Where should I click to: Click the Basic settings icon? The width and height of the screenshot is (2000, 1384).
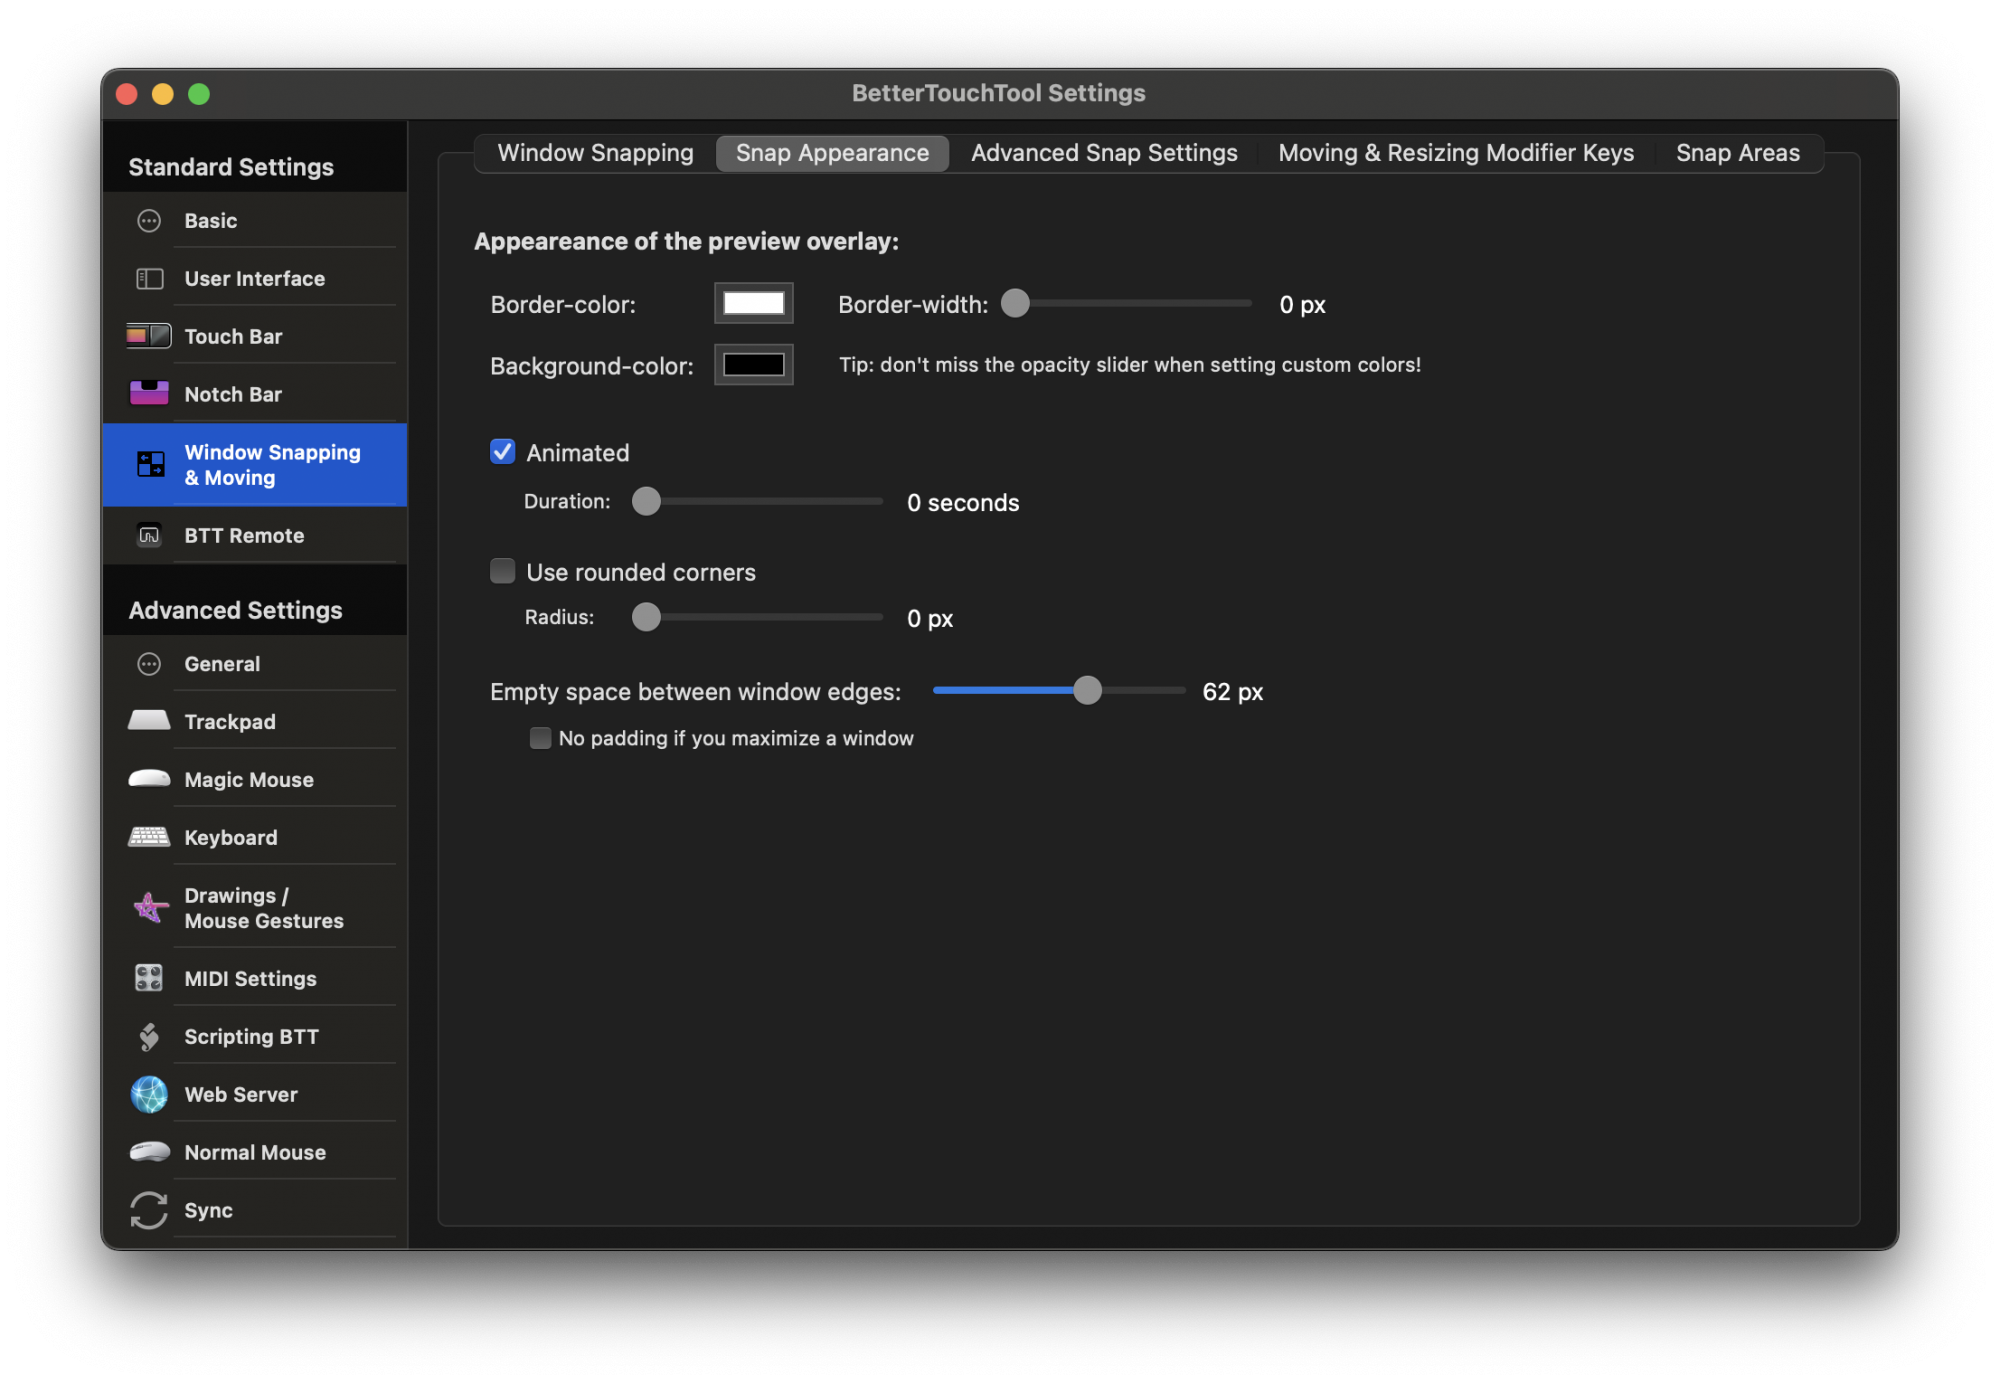click(149, 221)
